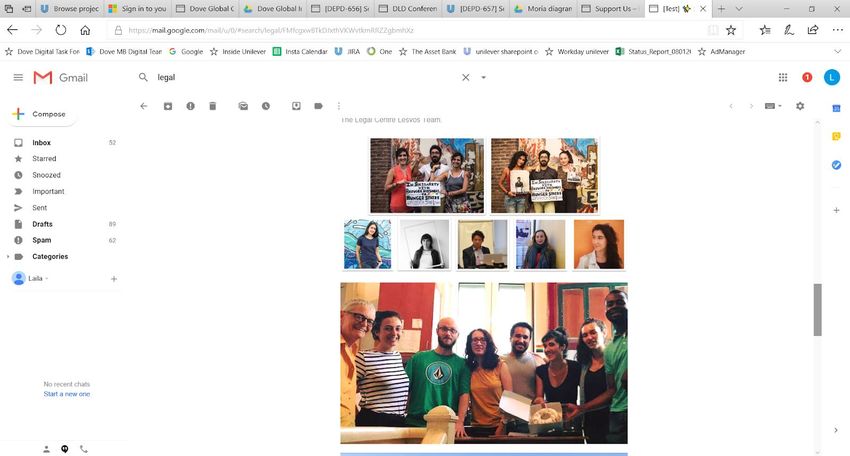850x456 pixels.
Task: Open the Hangouts conversations icon
Action: pyautogui.click(x=65, y=449)
